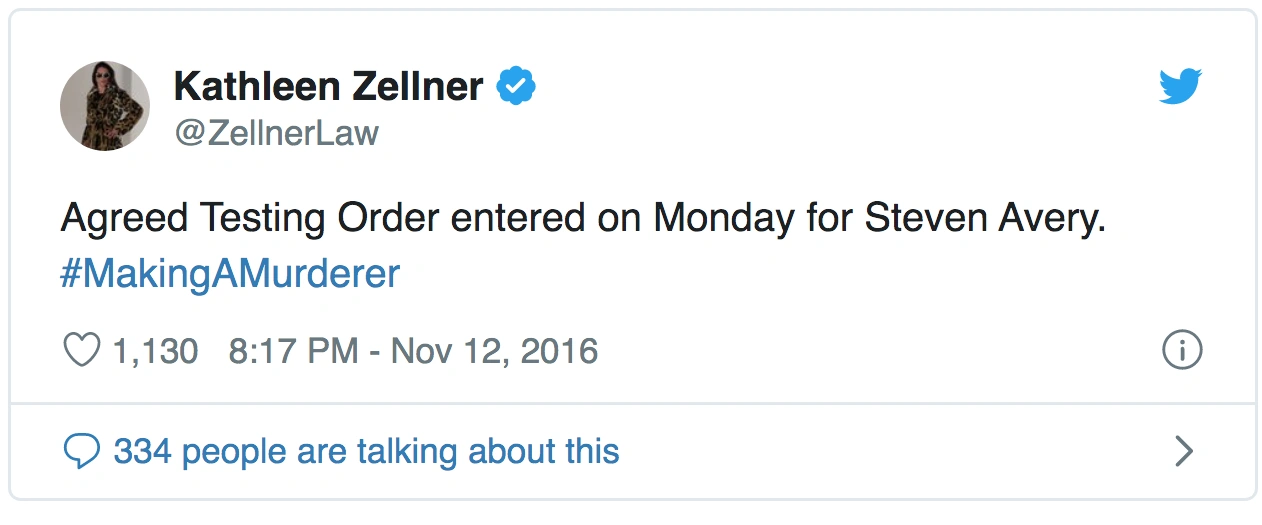Open the @ZellnerLaw handle link
This screenshot has width=1262, height=525.
pos(276,133)
